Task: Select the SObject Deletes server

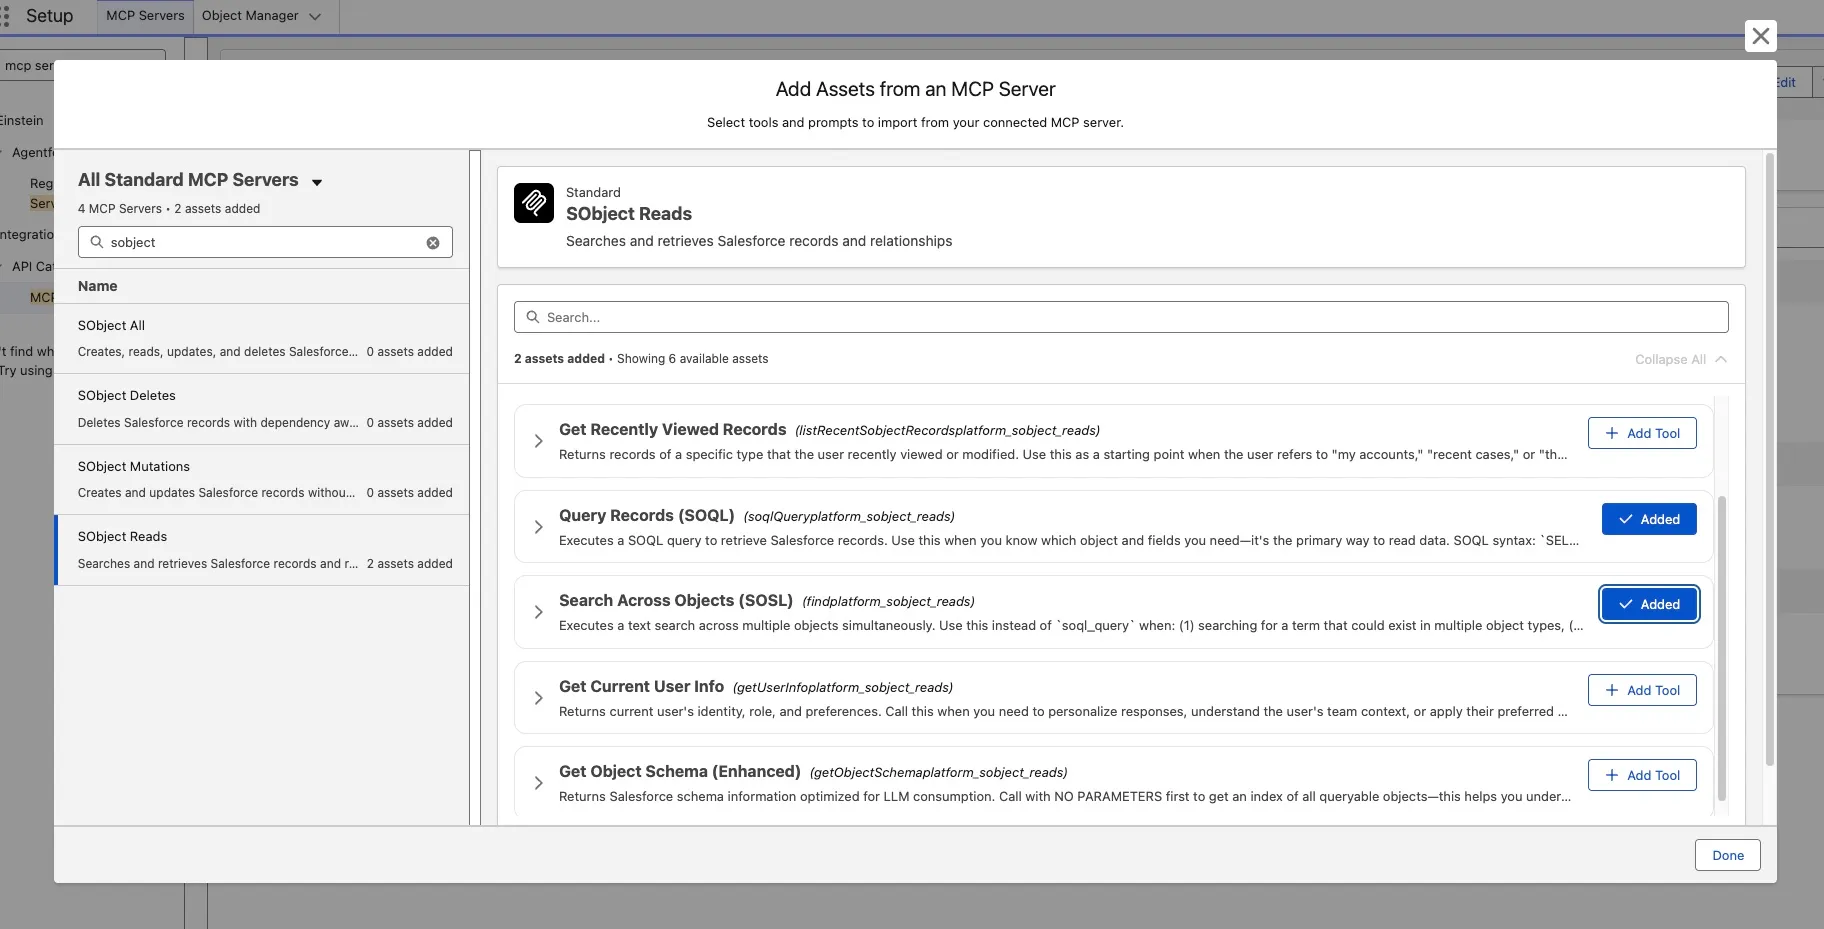Action: point(262,409)
